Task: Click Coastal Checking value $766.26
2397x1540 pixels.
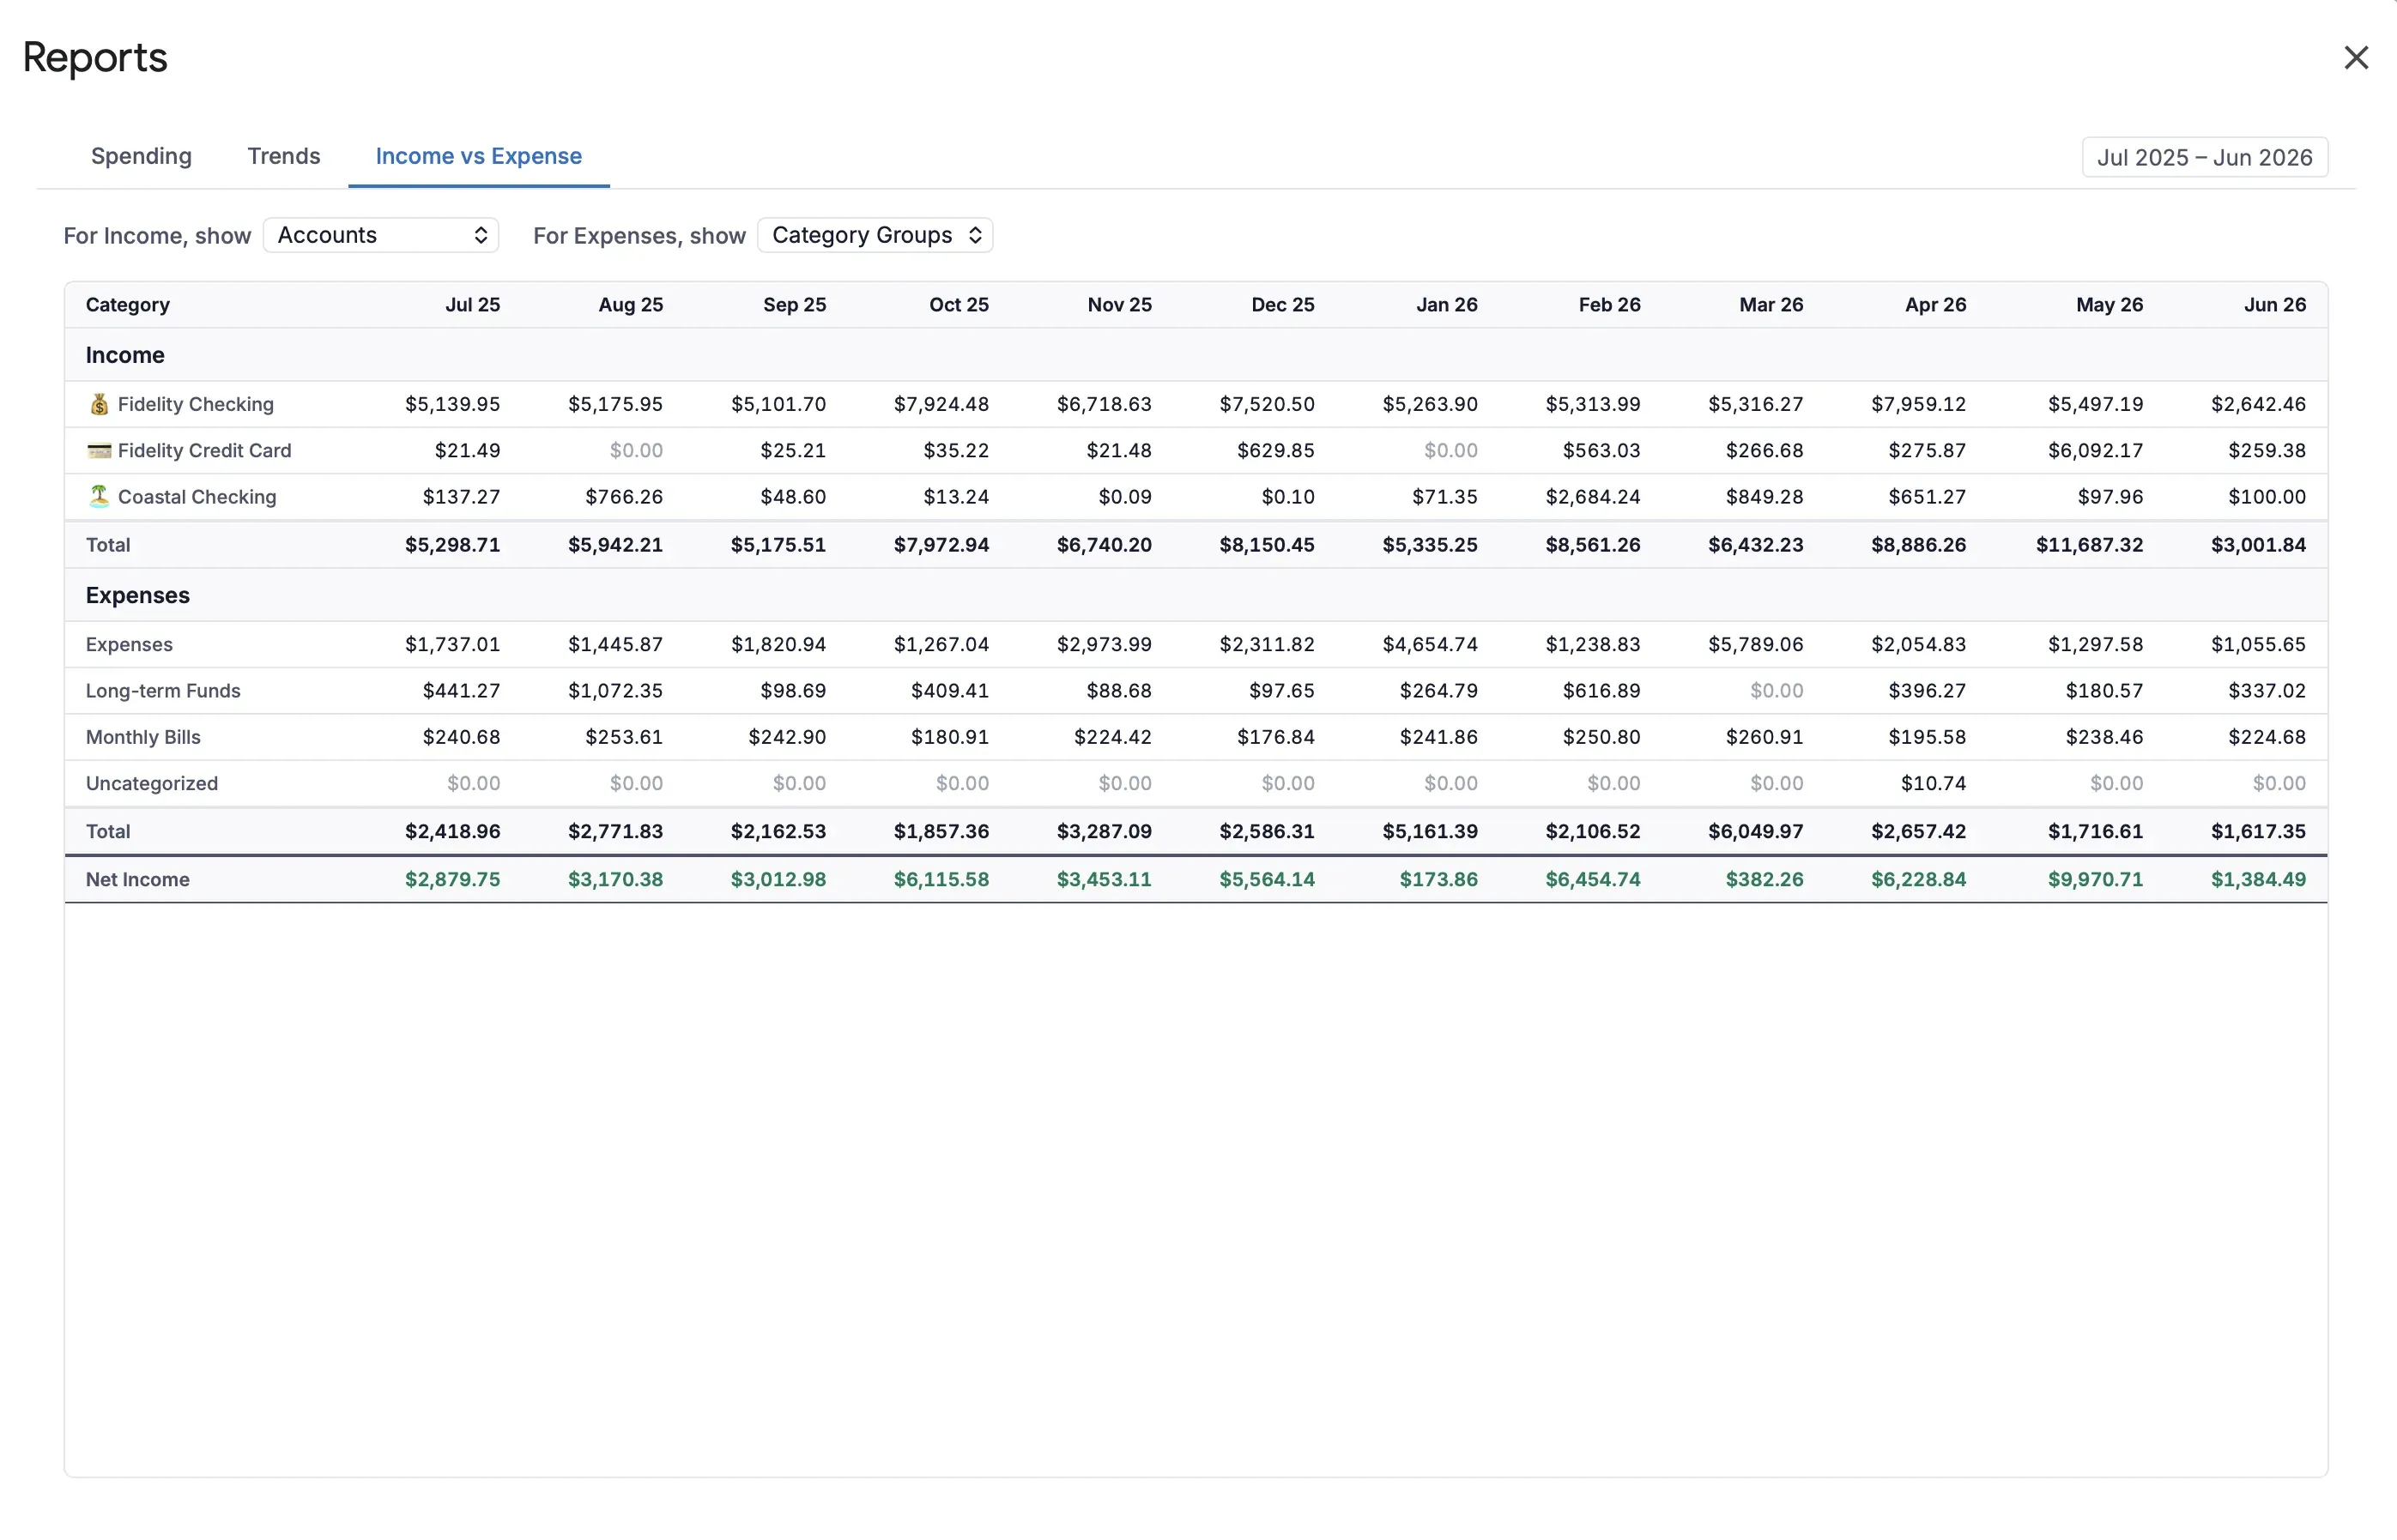Action: point(624,497)
